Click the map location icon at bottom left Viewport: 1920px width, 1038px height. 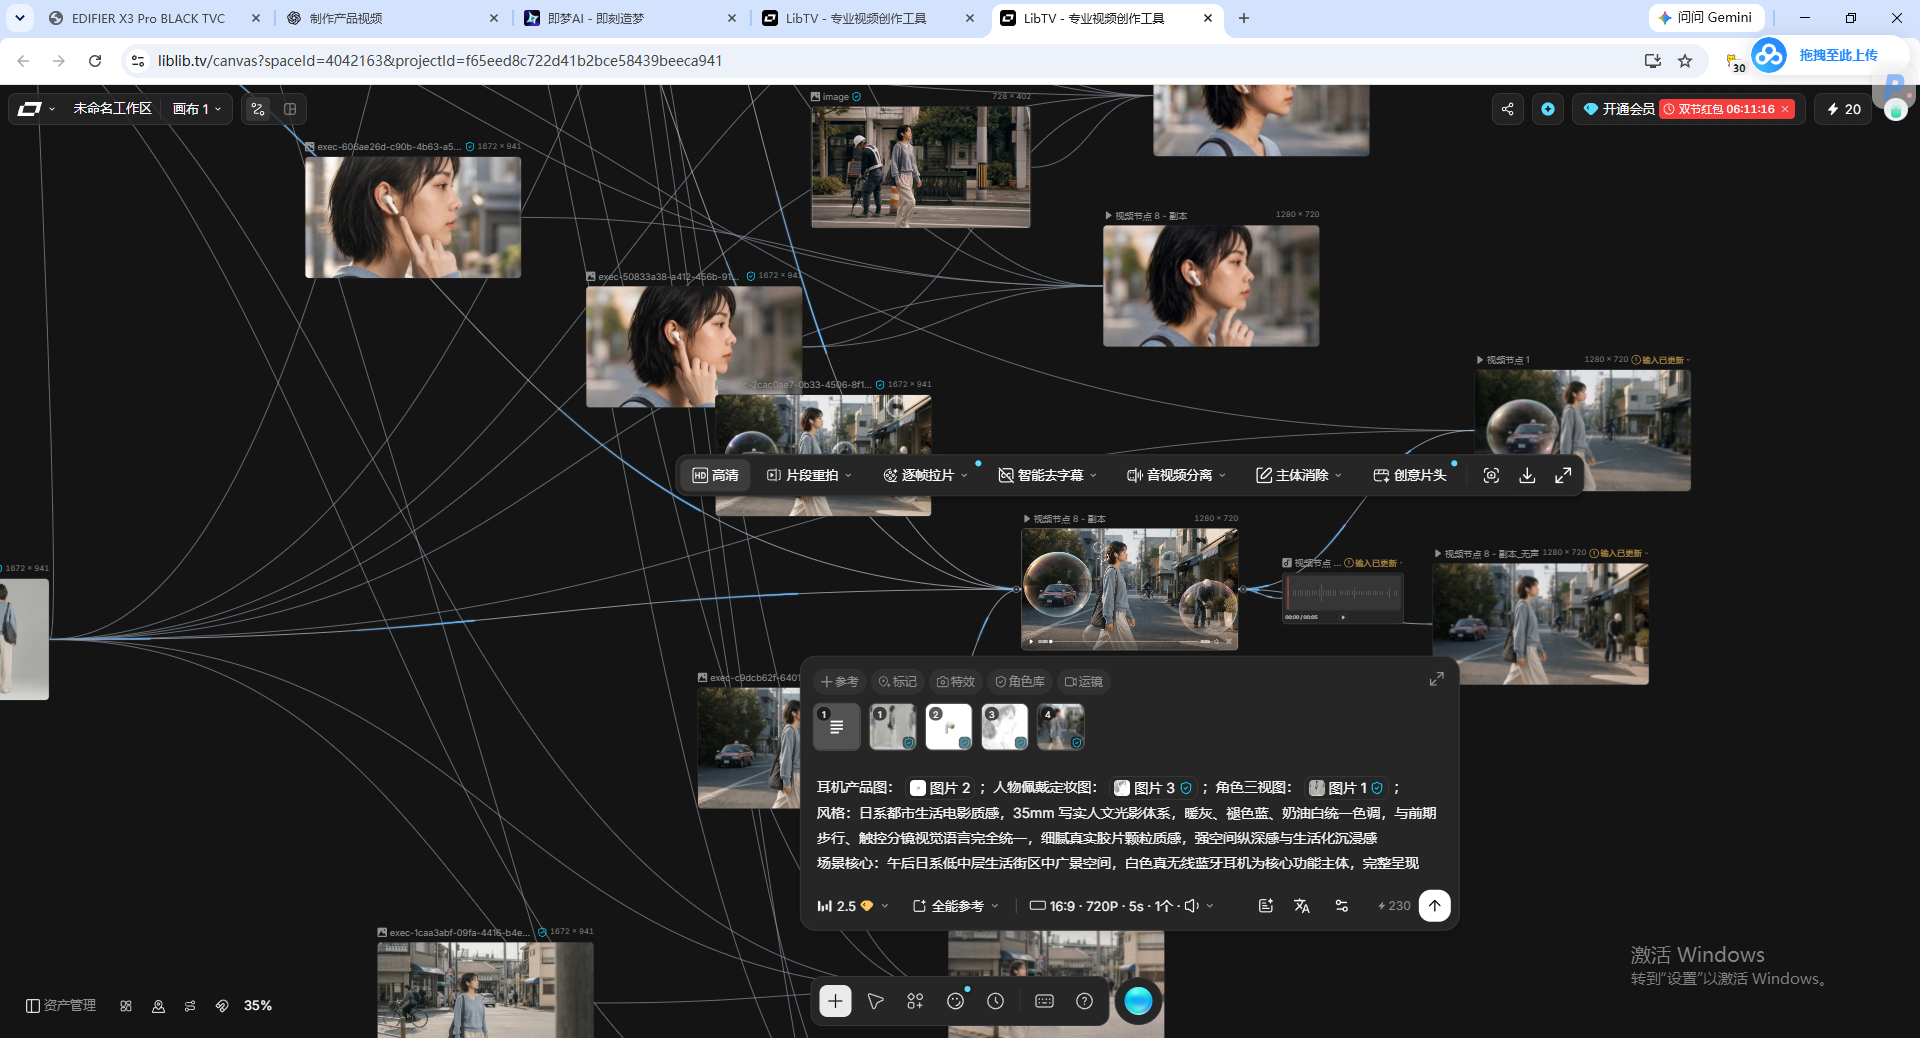click(x=158, y=1006)
